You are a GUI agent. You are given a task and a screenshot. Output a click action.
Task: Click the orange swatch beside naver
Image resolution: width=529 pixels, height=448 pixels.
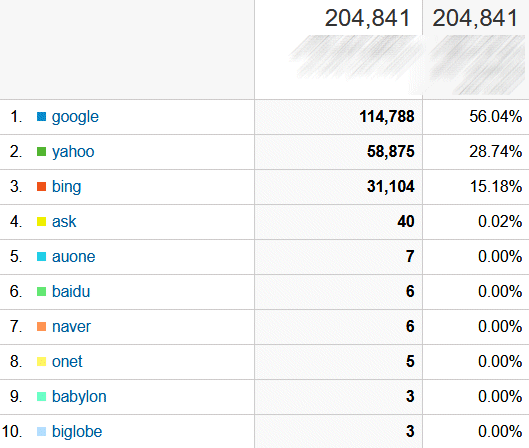coord(41,327)
